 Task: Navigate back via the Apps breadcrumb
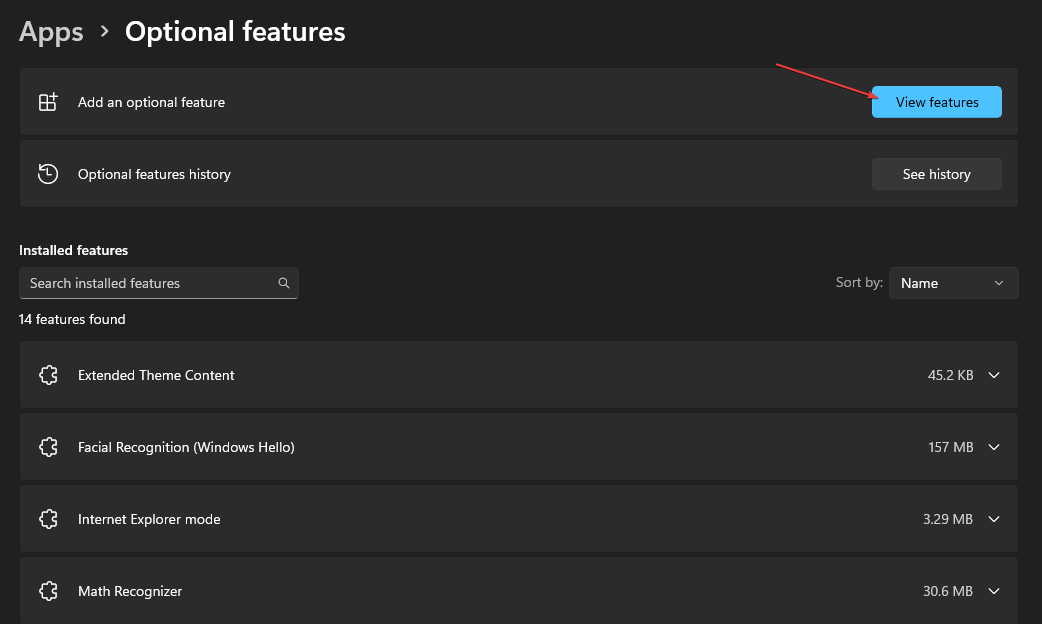[50, 31]
